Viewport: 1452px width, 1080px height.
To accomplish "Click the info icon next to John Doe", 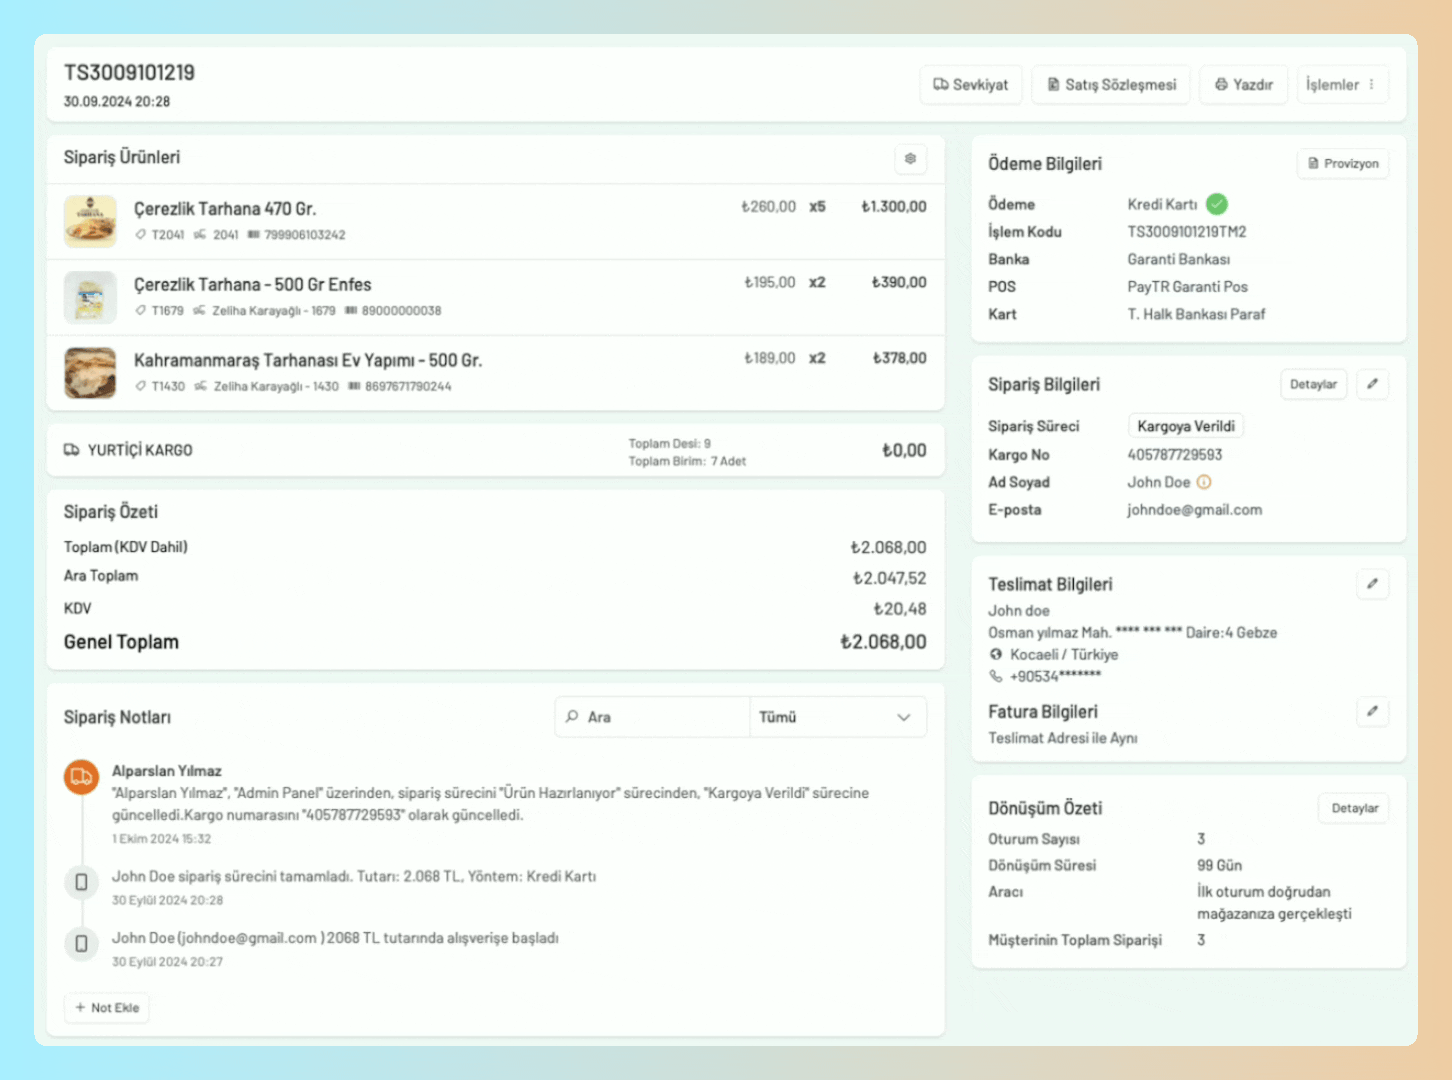I will point(1204,482).
